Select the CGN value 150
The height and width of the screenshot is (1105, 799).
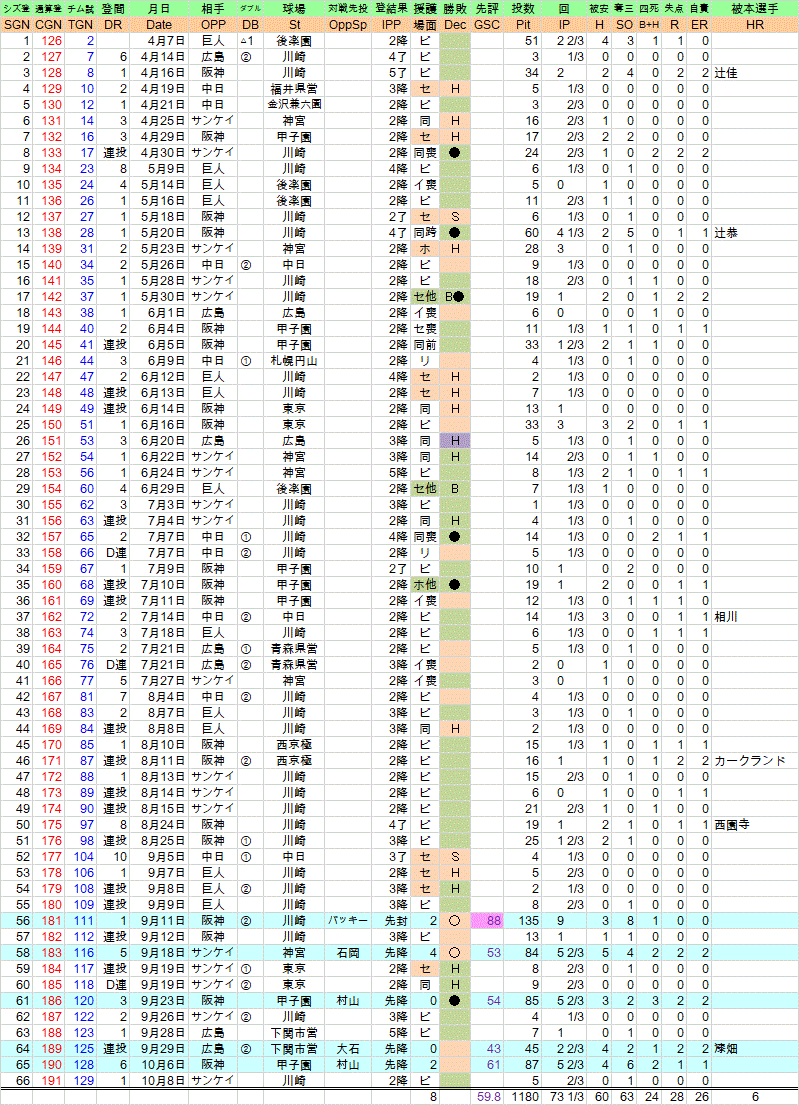[x=51, y=425]
